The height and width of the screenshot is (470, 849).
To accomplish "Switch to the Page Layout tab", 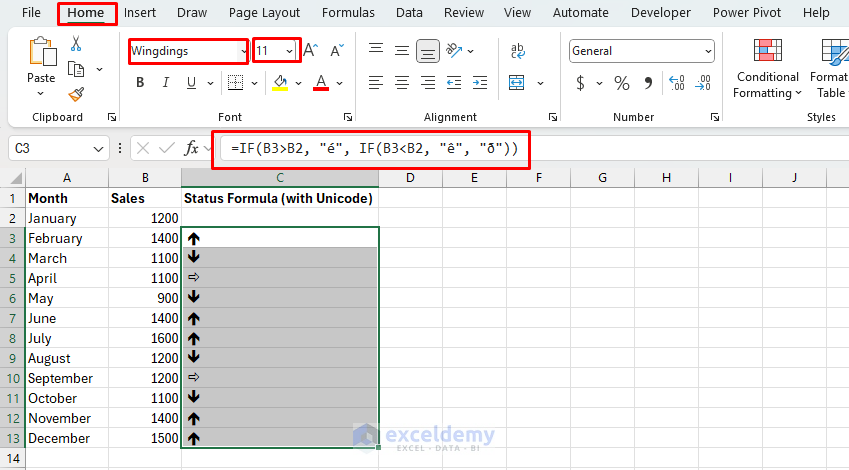I will [x=264, y=12].
